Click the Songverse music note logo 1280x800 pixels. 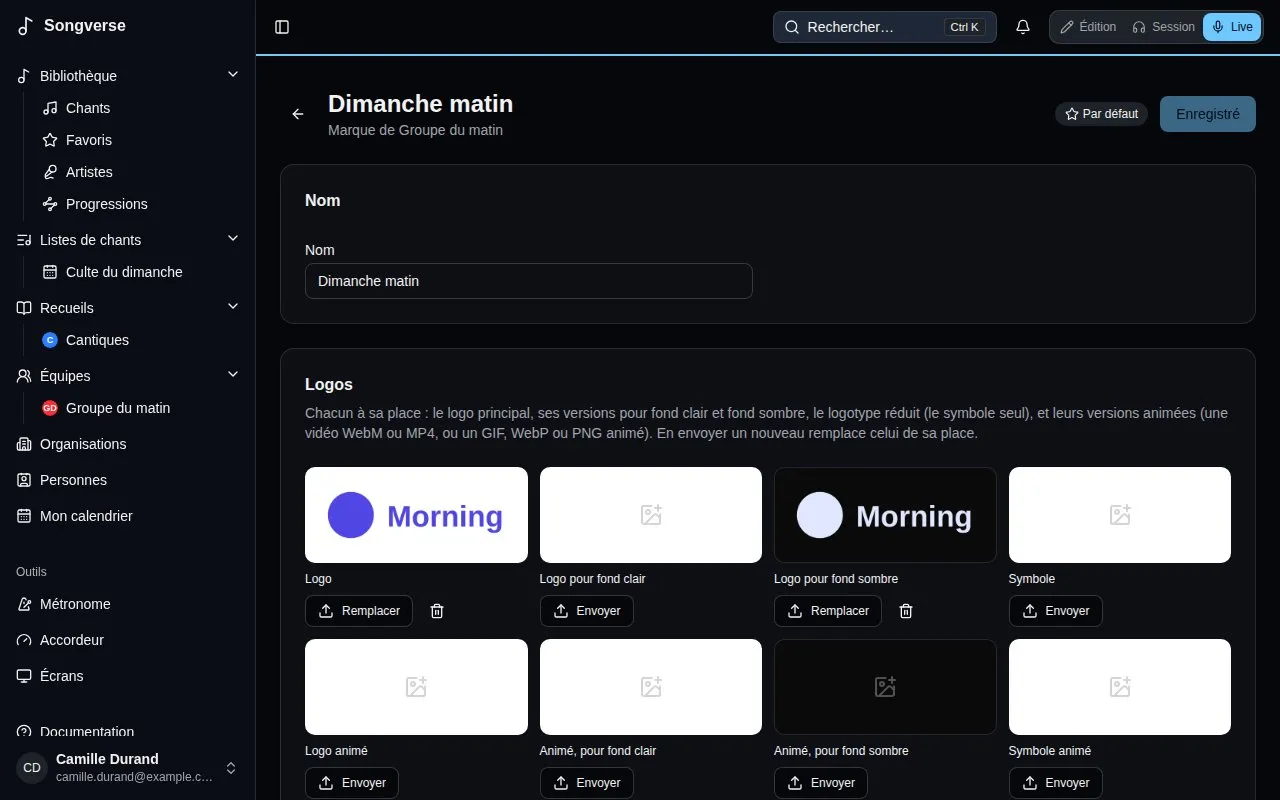coord(26,26)
